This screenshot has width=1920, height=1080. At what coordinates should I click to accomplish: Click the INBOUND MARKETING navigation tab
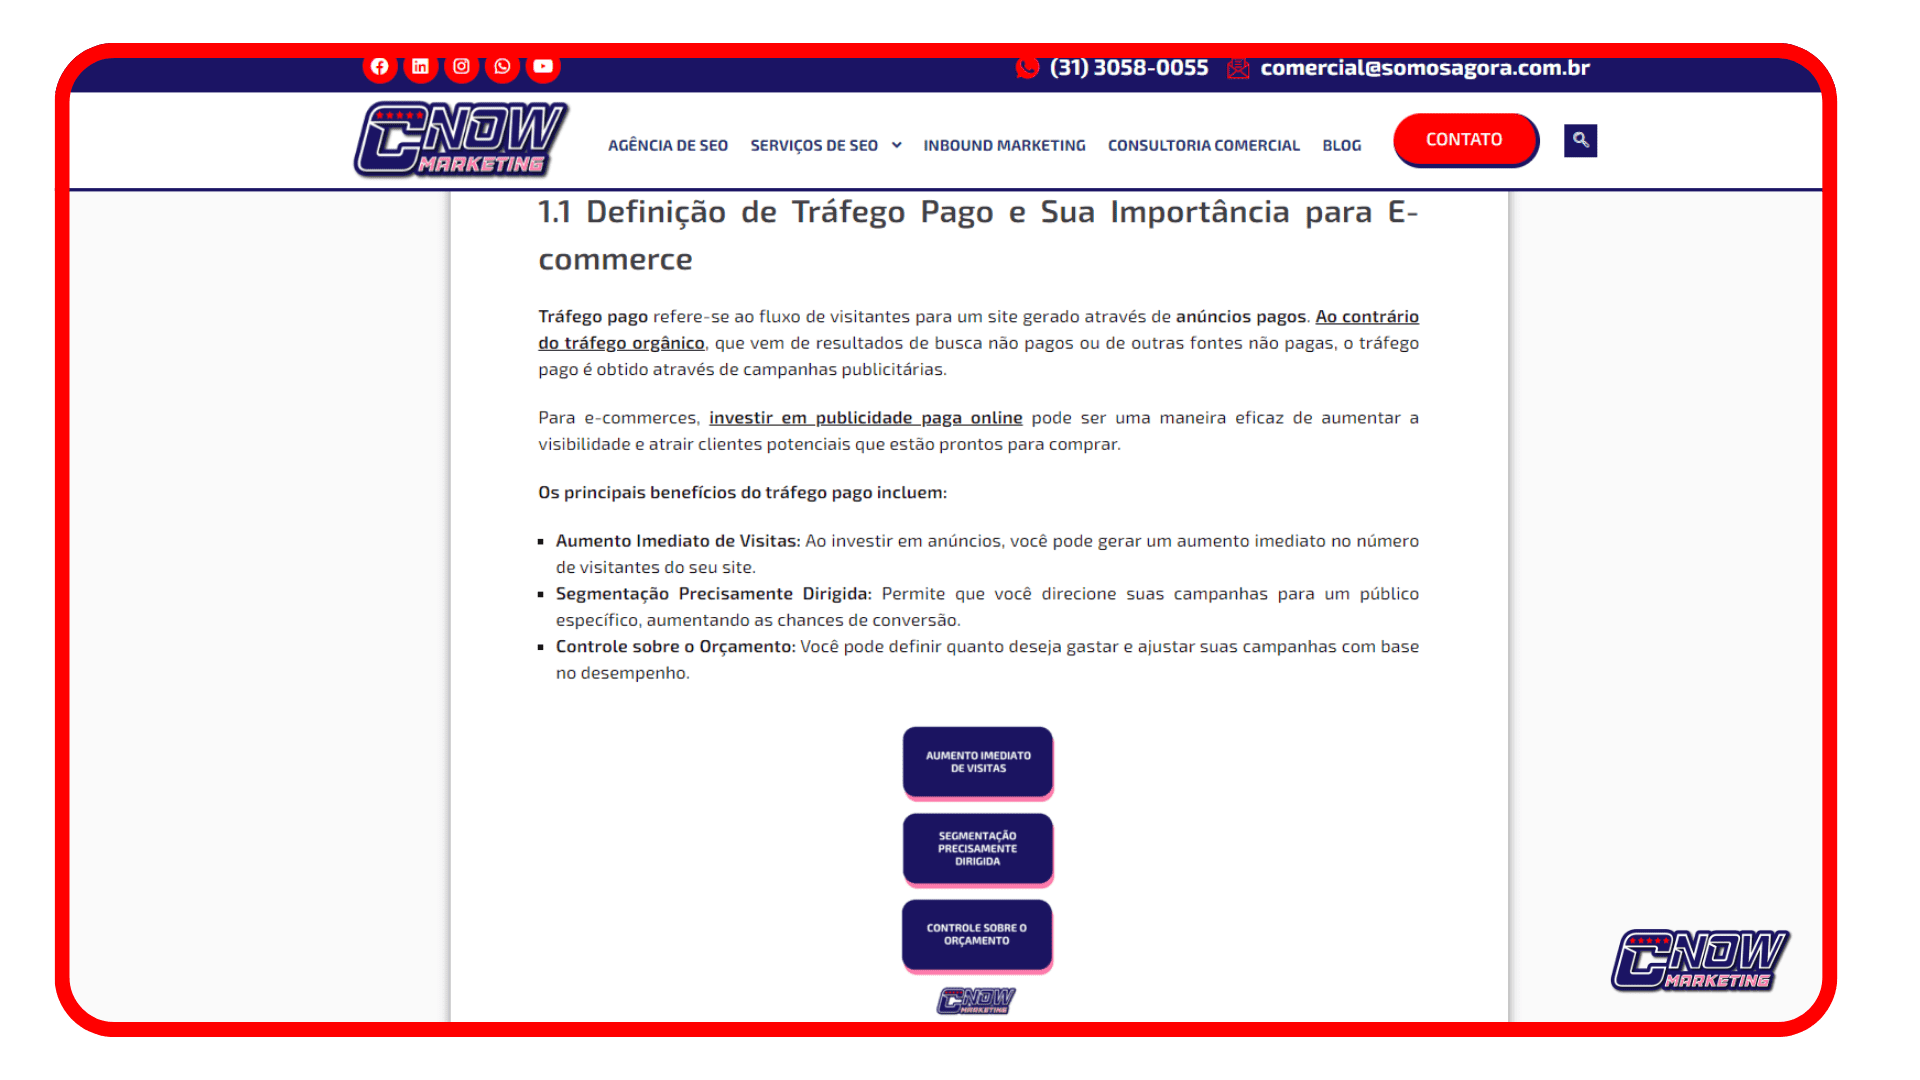(x=1004, y=144)
